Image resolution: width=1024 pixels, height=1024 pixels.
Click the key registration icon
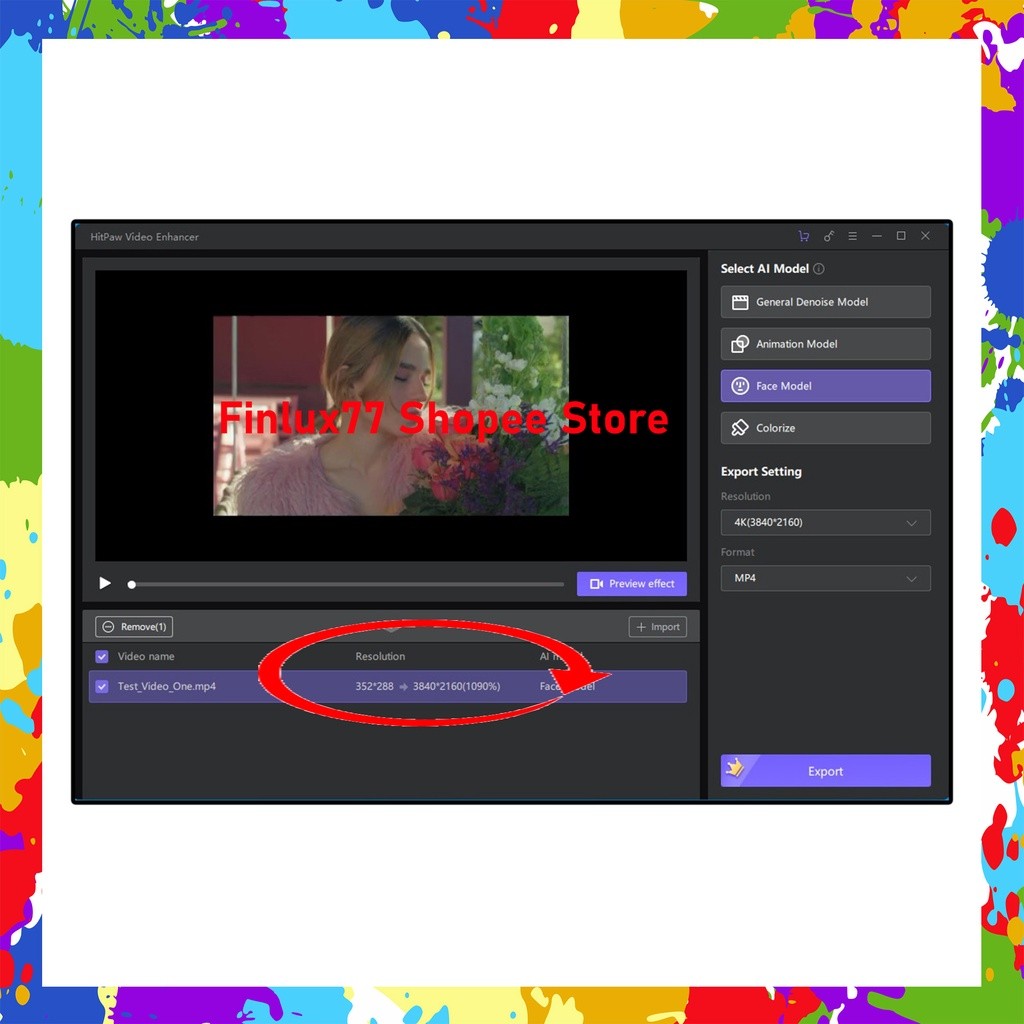point(828,236)
